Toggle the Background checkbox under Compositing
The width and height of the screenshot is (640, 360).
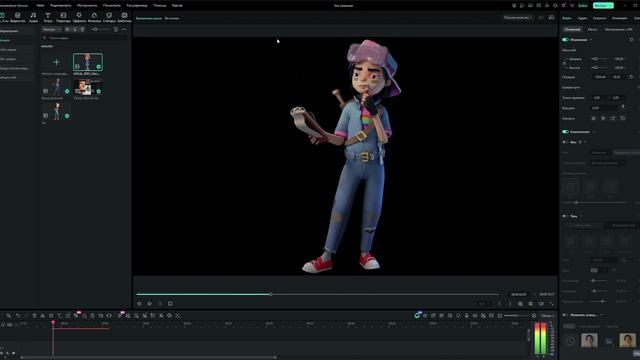(565, 142)
